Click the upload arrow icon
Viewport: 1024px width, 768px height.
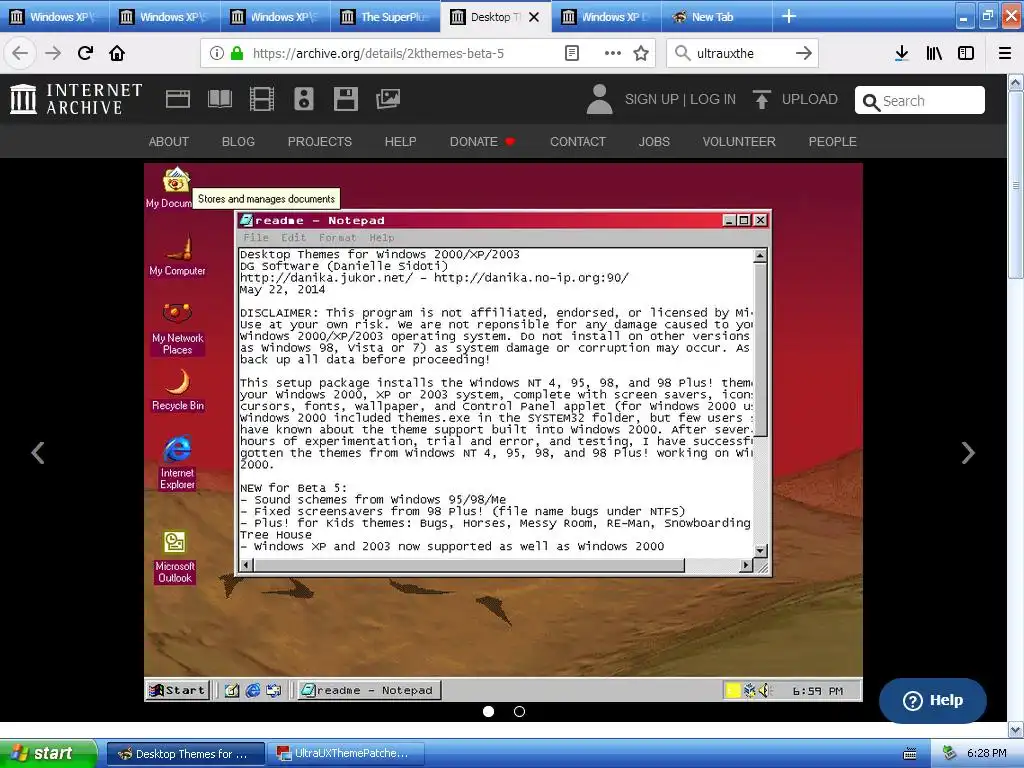(761, 99)
